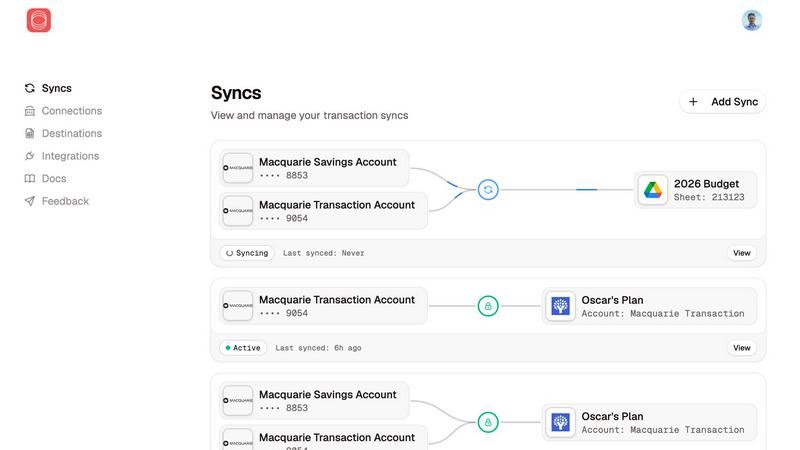Open Docs from the sidebar
This screenshot has width=800, height=450.
pos(54,178)
